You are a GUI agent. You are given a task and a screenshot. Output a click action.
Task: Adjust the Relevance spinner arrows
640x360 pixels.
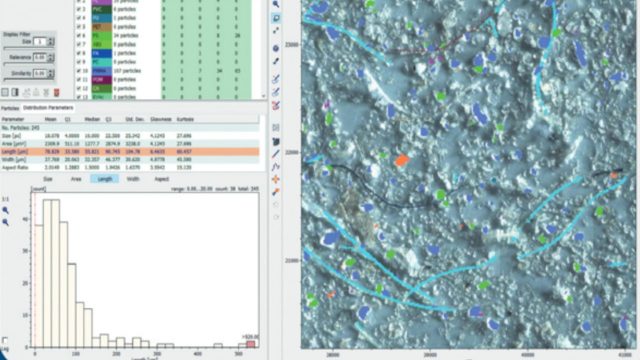51,58
